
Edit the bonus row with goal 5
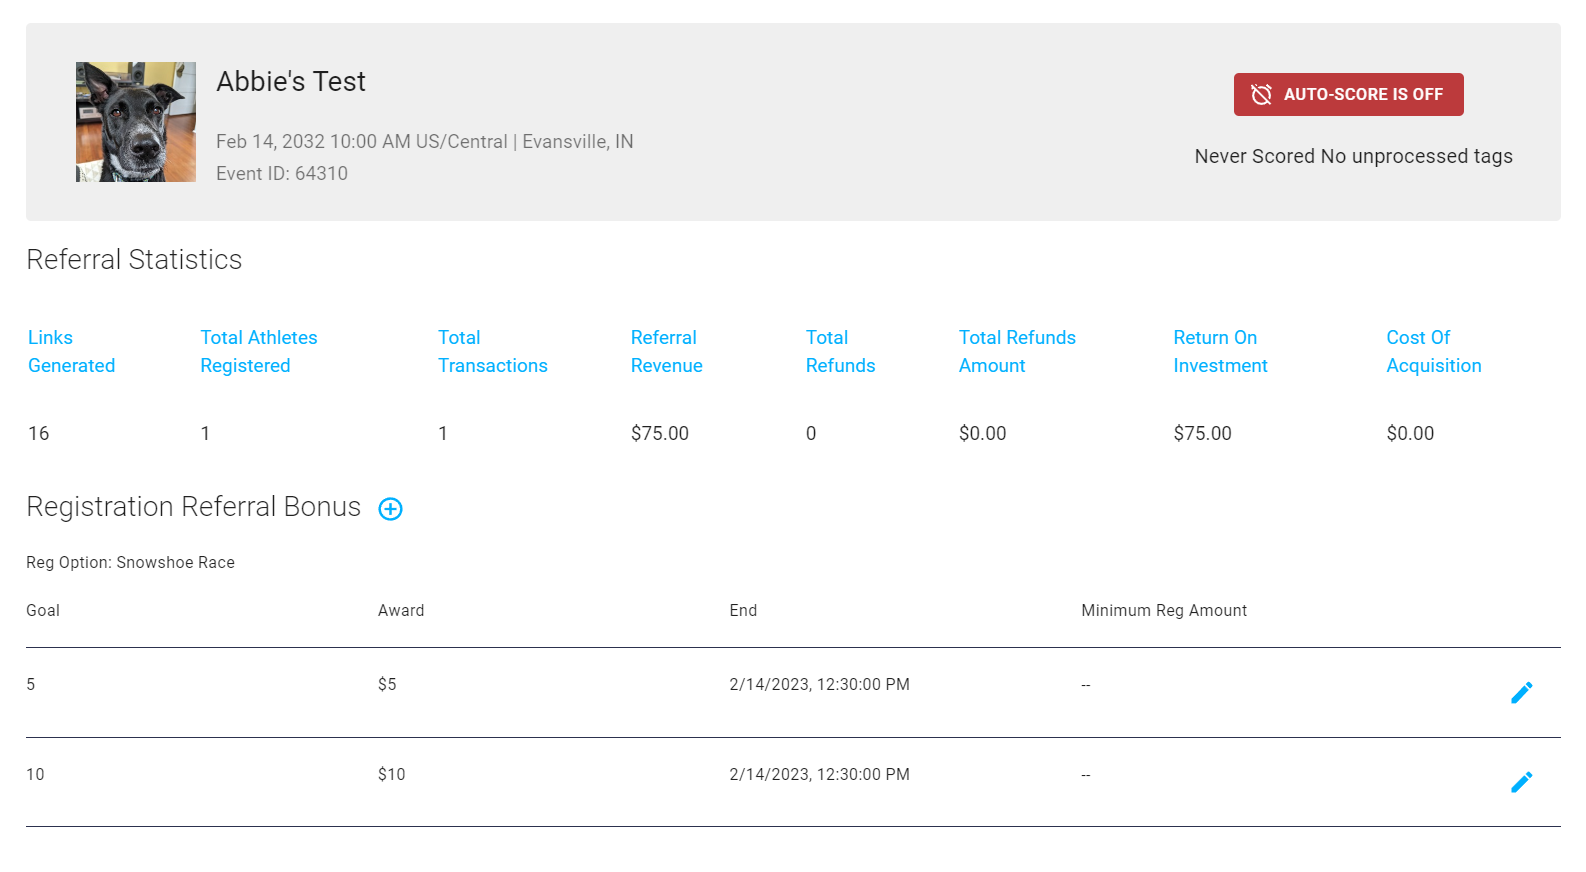1521,692
